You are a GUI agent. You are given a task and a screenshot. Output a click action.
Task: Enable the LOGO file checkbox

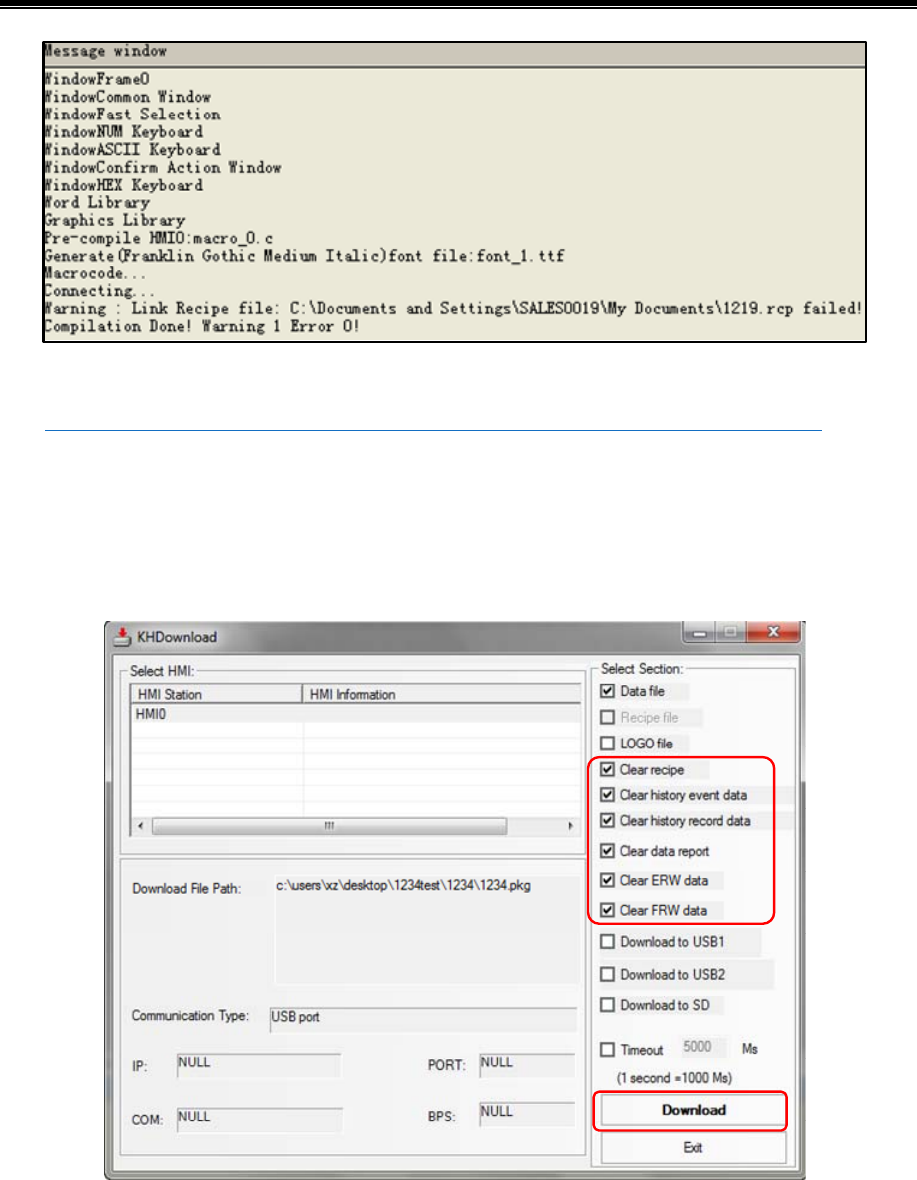click(x=608, y=744)
